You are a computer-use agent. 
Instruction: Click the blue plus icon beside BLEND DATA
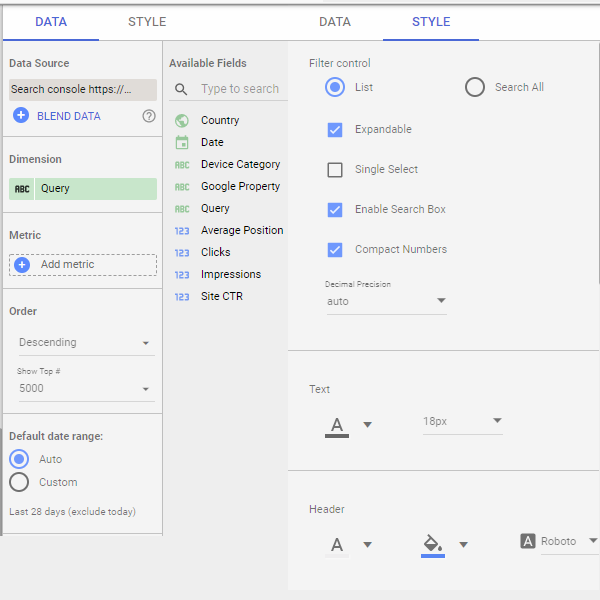click(21, 115)
